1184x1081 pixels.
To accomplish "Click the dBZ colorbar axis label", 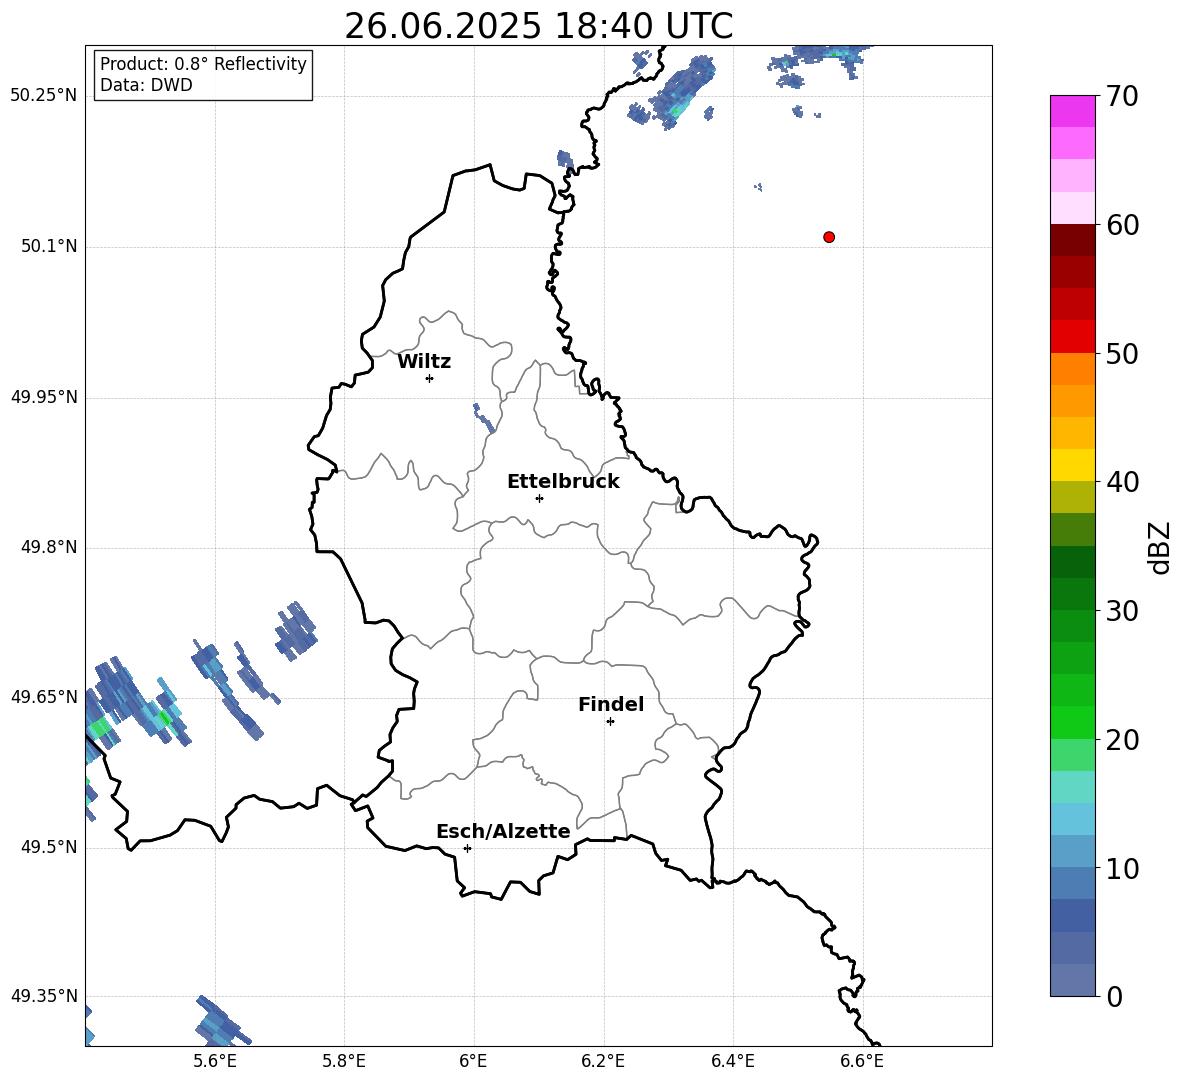I will pyautogui.click(x=1159, y=547).
